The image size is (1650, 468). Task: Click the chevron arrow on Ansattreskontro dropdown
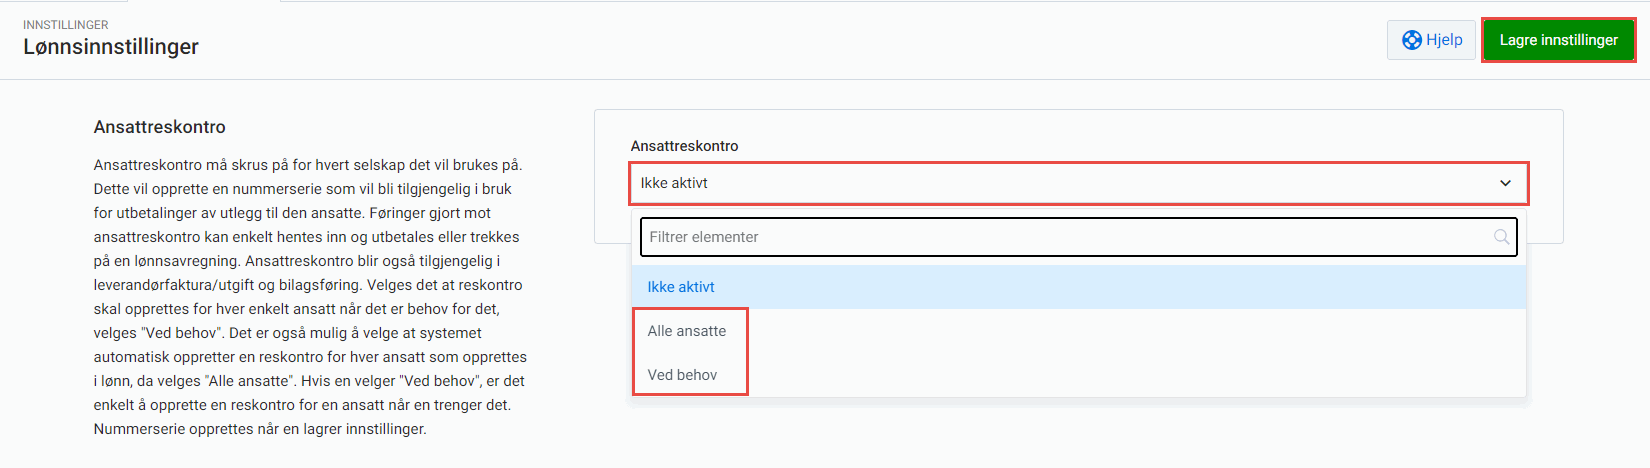1505,183
